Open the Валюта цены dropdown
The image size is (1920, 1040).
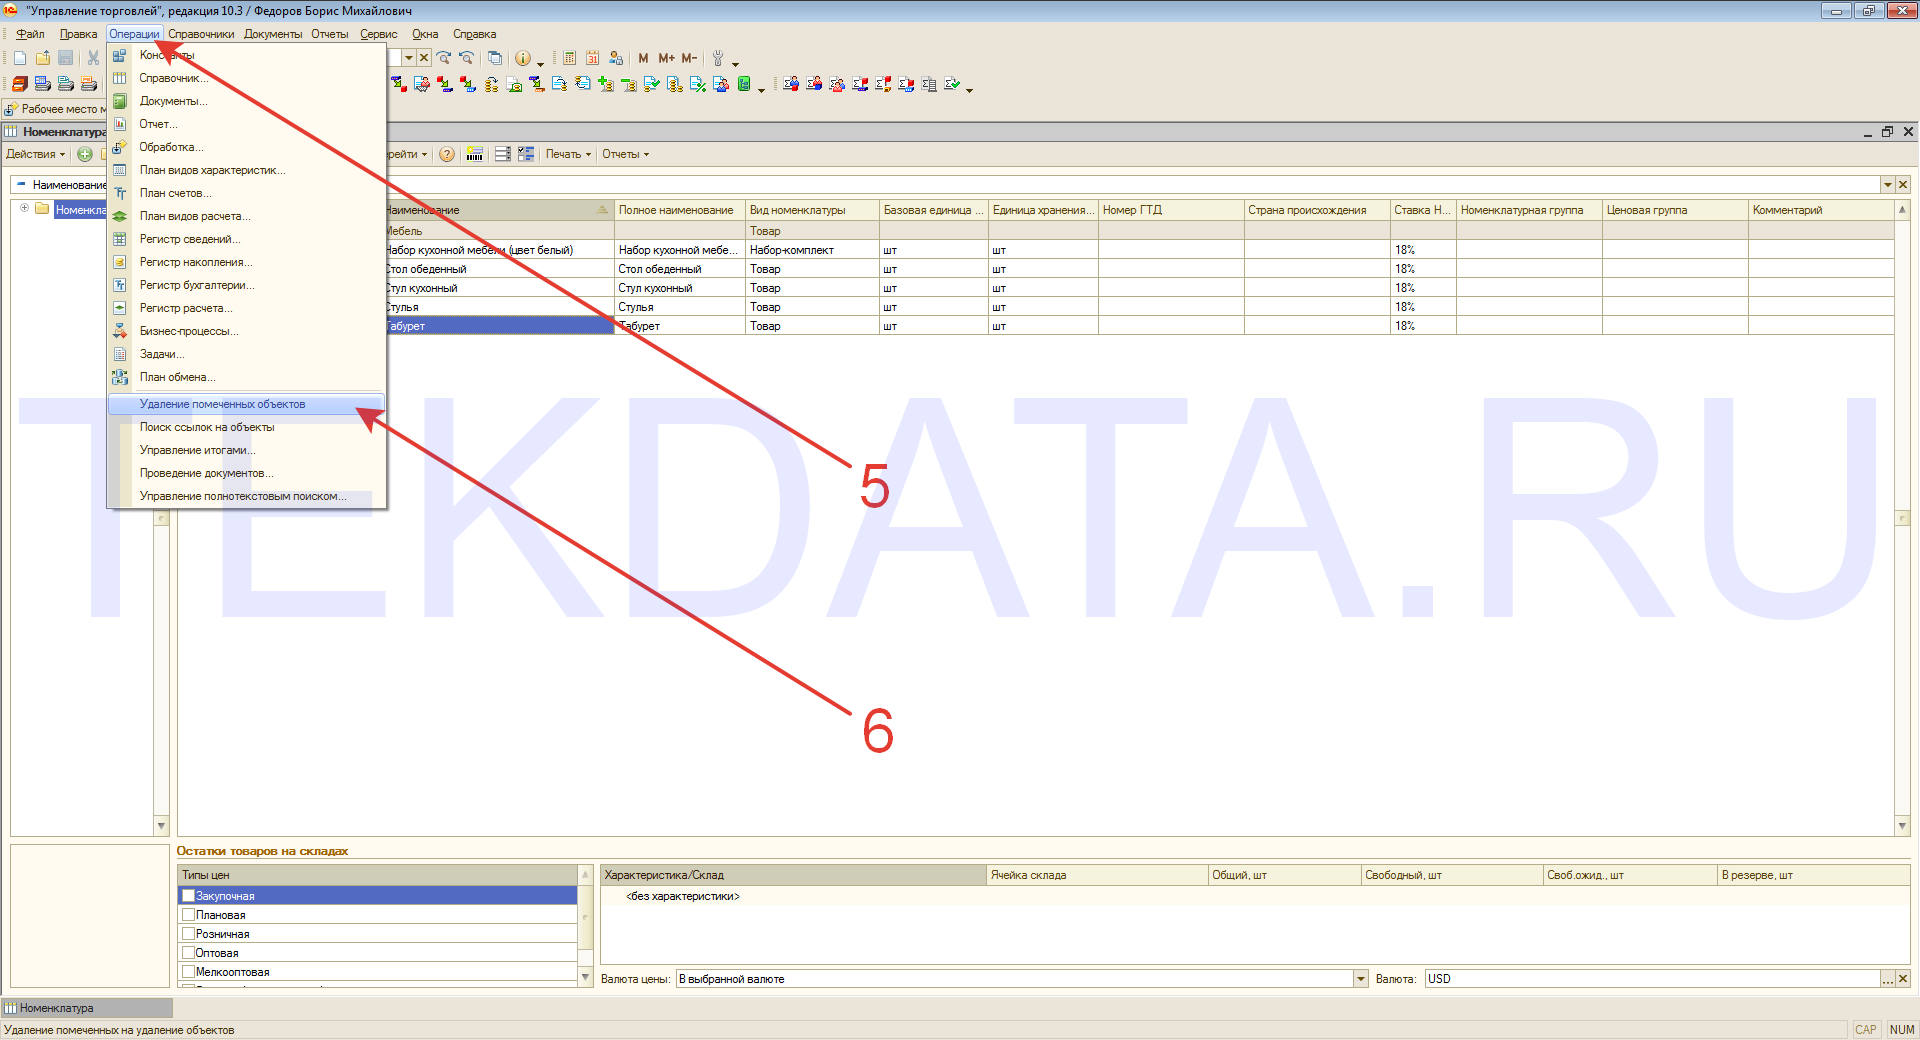pos(1360,979)
